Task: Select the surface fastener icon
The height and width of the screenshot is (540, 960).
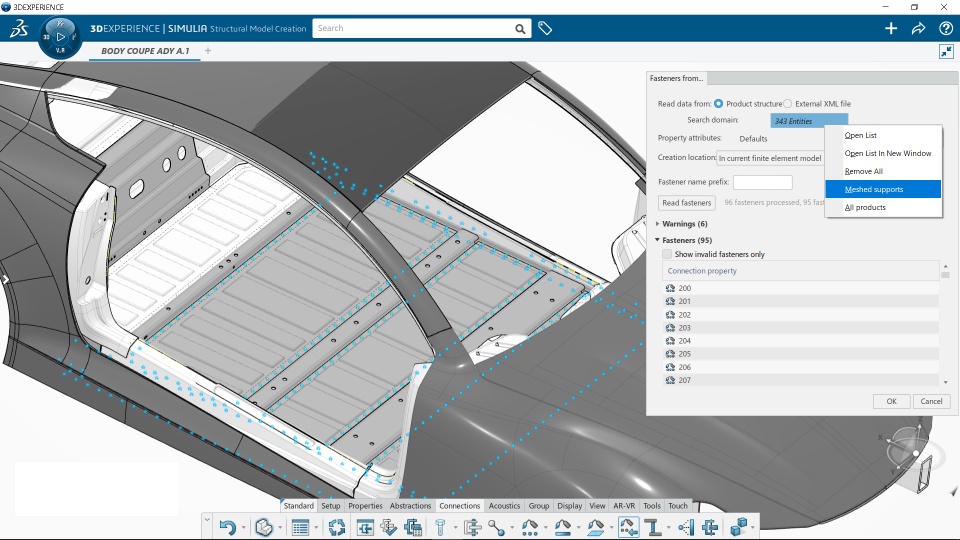Action: (595, 527)
